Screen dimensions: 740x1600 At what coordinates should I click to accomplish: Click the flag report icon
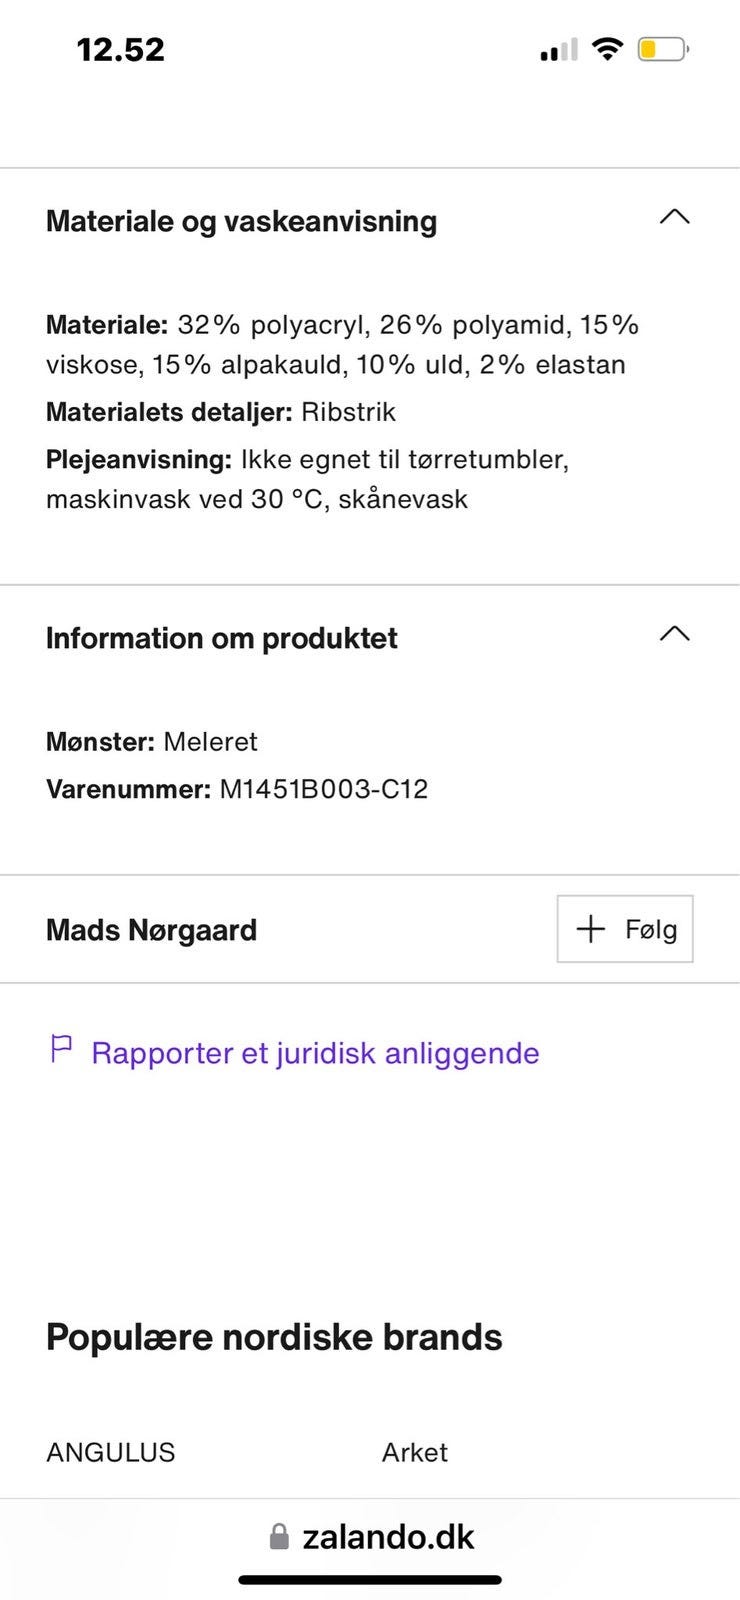pos(61,1049)
